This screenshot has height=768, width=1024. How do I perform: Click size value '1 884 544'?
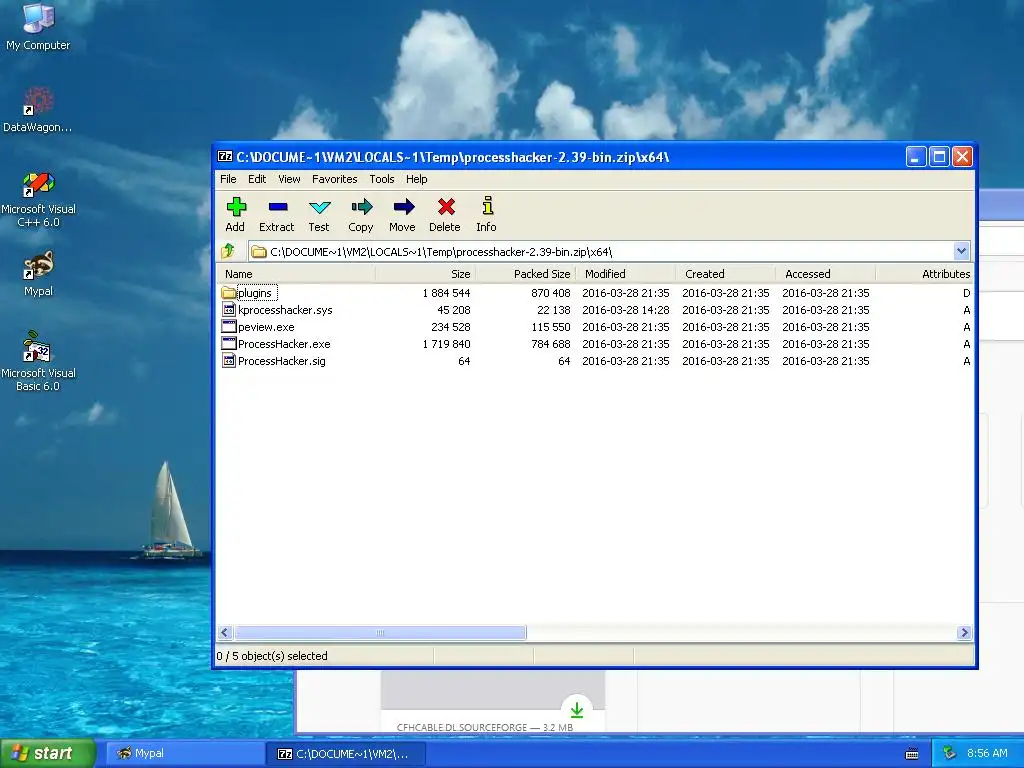point(446,293)
